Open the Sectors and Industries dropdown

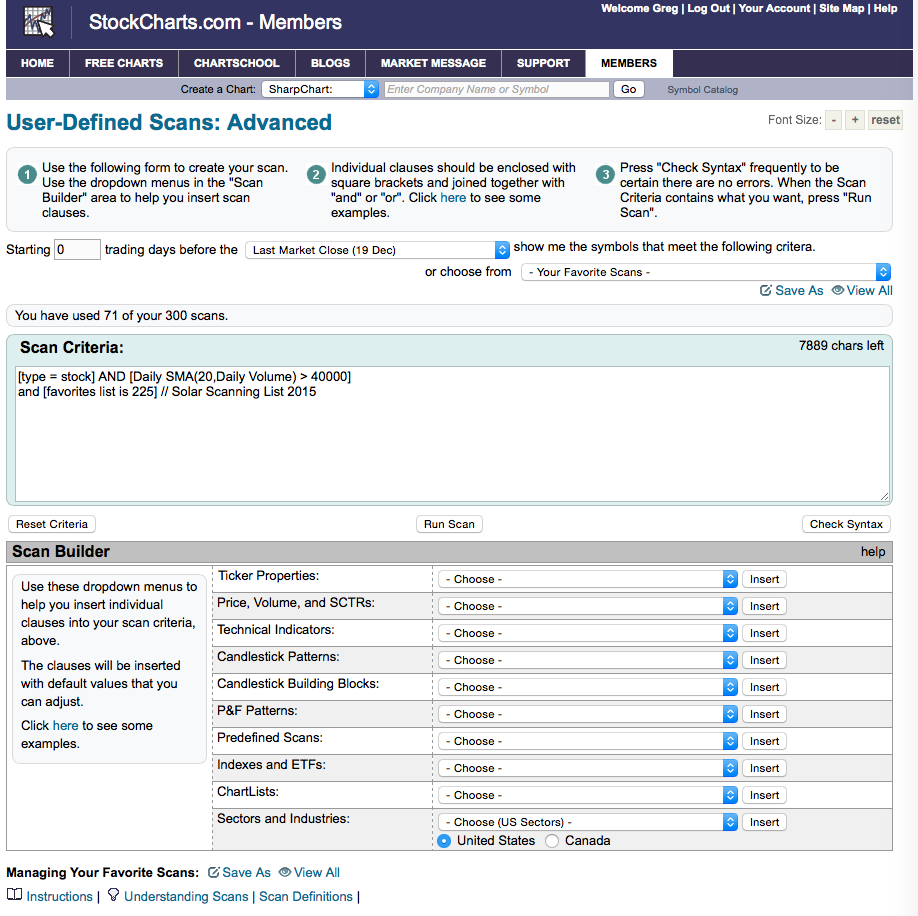[x=588, y=822]
